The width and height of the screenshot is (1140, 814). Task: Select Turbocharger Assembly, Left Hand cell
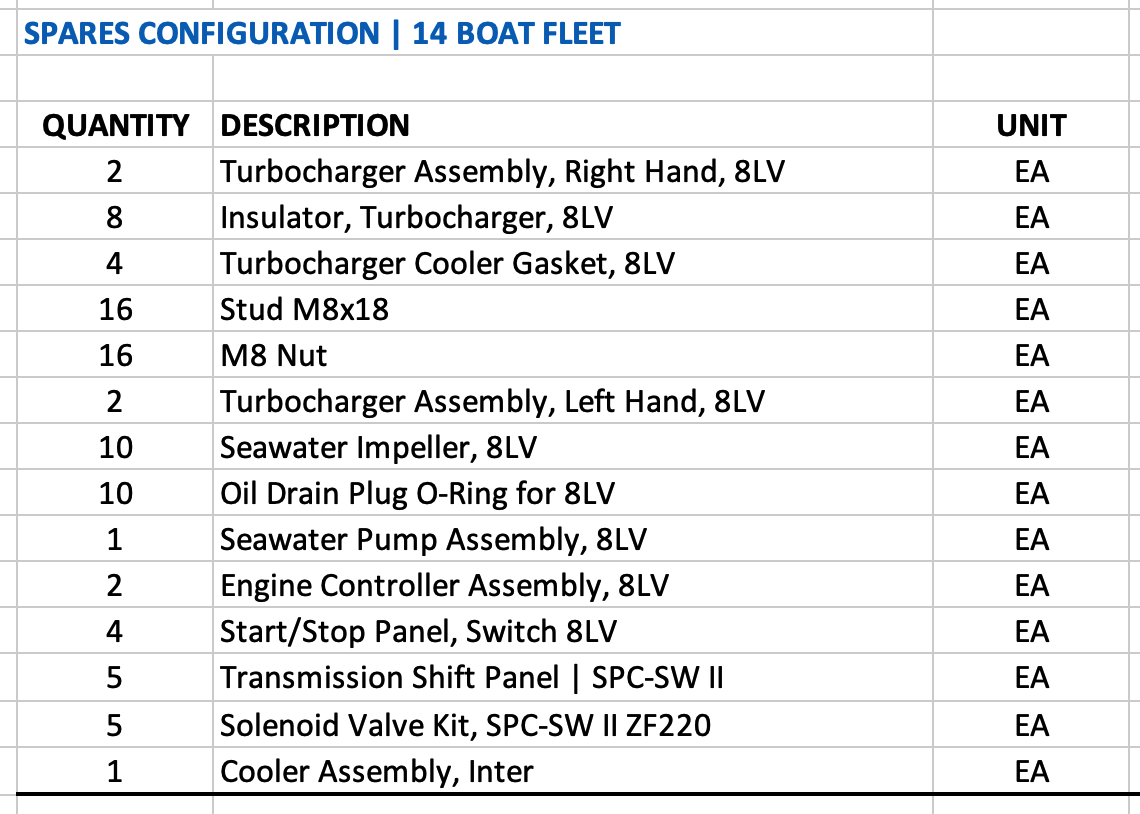tap(573, 401)
